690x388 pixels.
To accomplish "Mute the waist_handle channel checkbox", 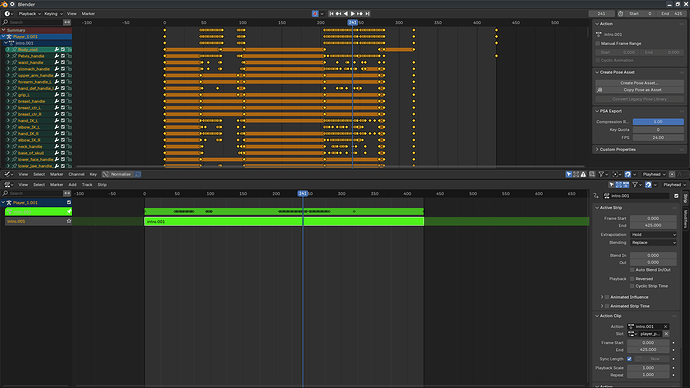I will pyautogui.click(x=63, y=62).
